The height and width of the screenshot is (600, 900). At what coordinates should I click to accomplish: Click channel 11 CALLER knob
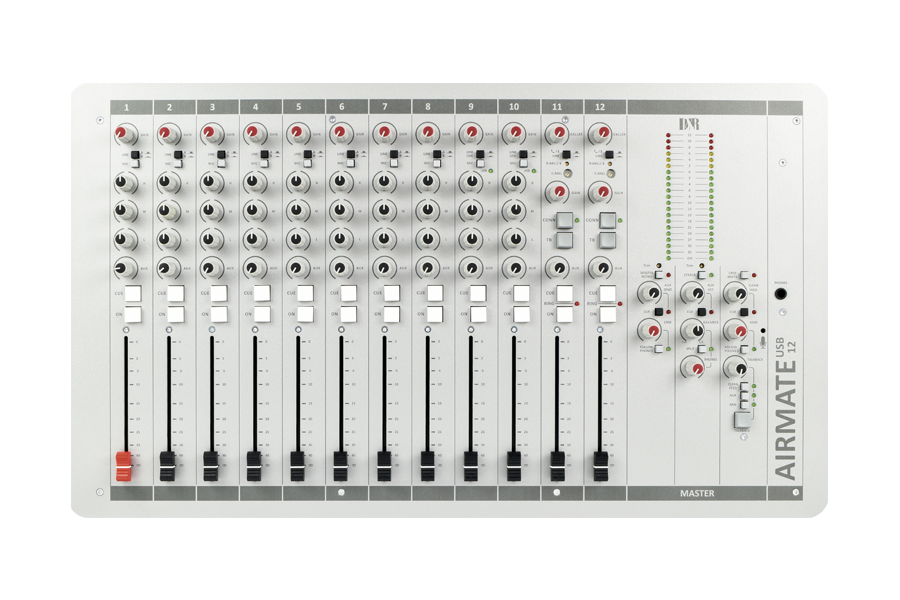coord(556,133)
